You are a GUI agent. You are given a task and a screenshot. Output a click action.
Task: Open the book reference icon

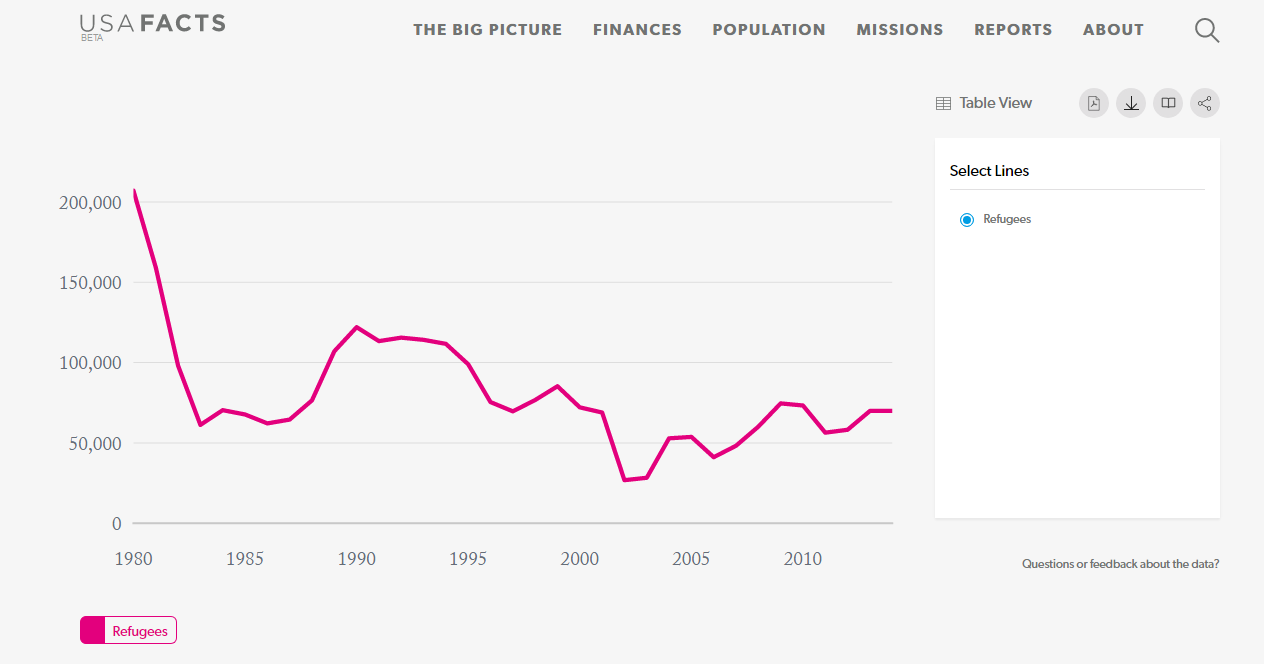(1168, 103)
